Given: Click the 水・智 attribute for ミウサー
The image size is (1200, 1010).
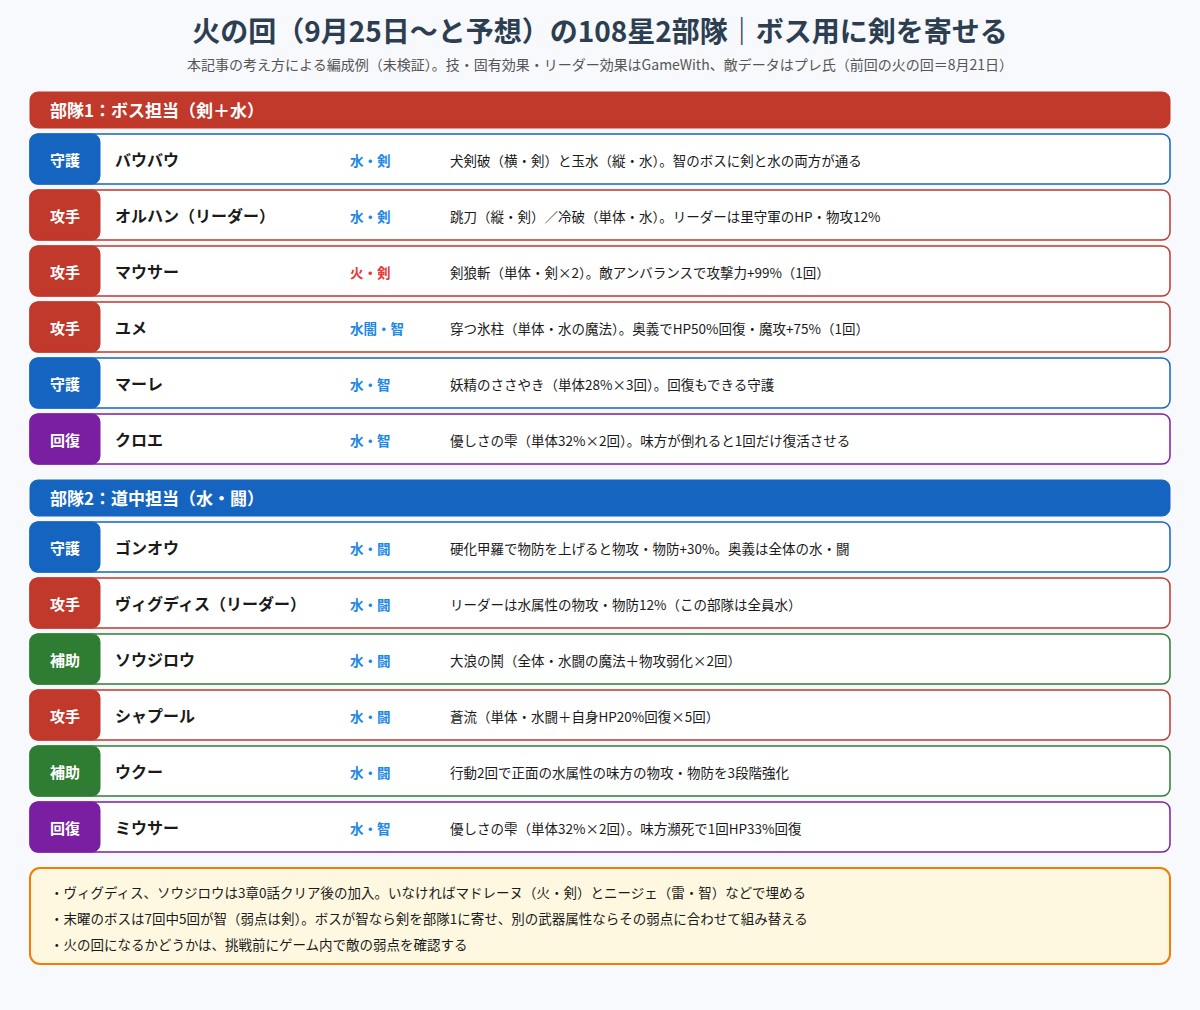Looking at the screenshot, I should pyautogui.click(x=370, y=829).
